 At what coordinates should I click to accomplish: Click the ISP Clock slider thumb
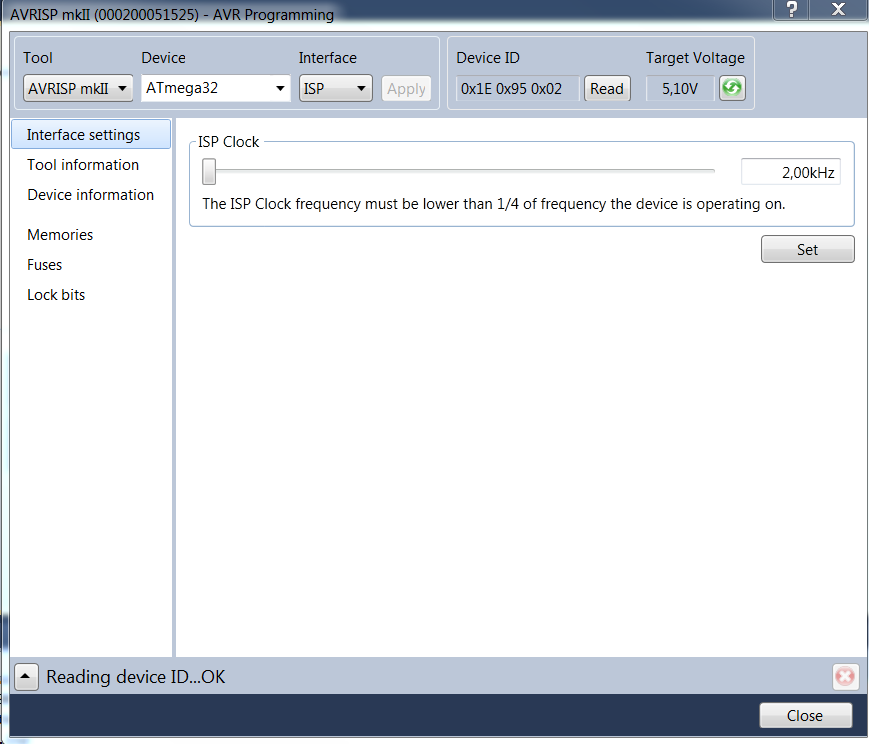click(209, 171)
